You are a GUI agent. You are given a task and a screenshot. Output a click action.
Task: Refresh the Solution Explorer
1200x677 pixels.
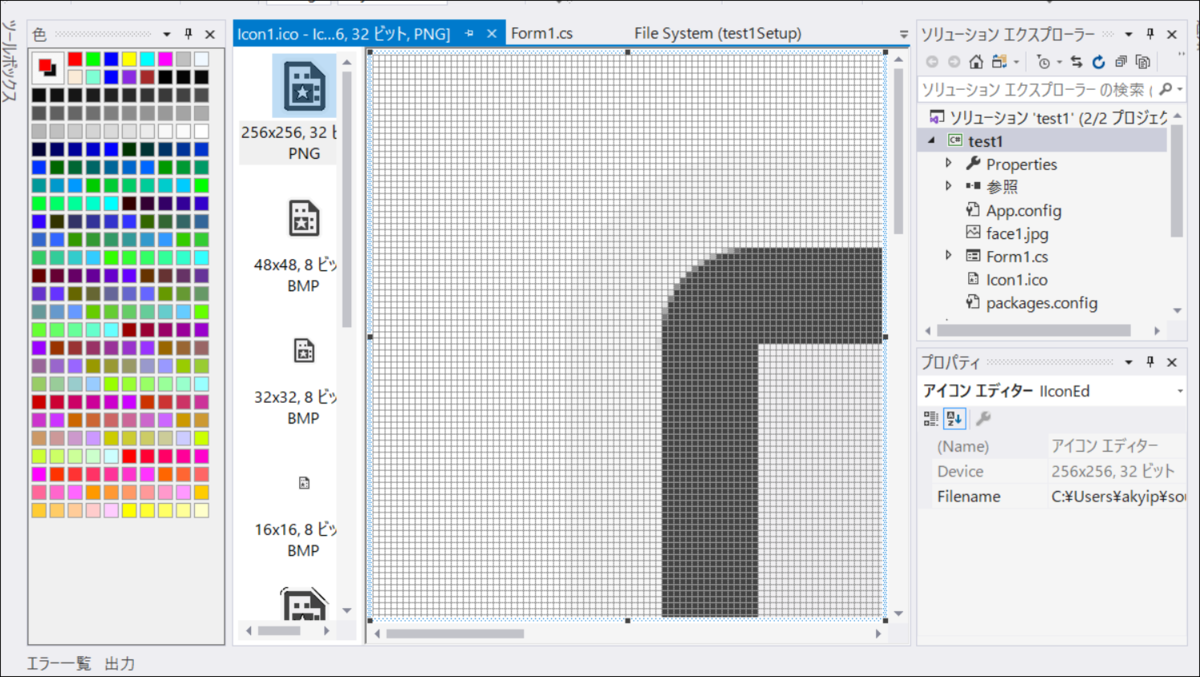(1099, 62)
